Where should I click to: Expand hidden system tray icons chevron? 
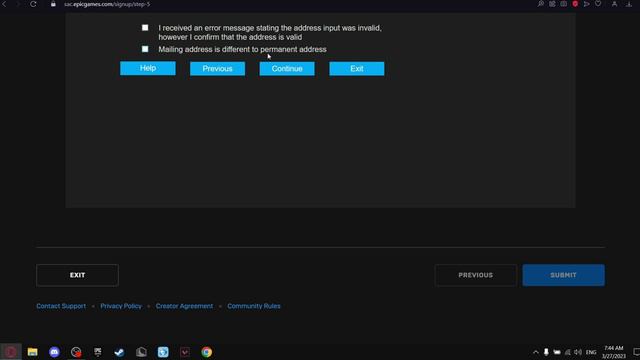[536, 352]
